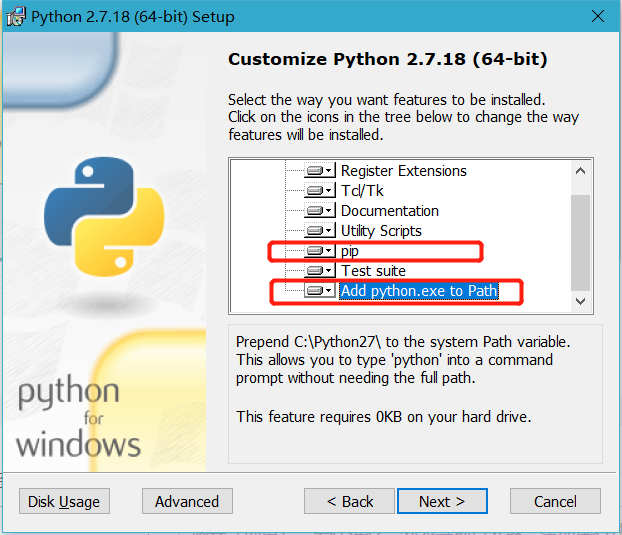Open Documentation feature install dropdown icon

320,211
